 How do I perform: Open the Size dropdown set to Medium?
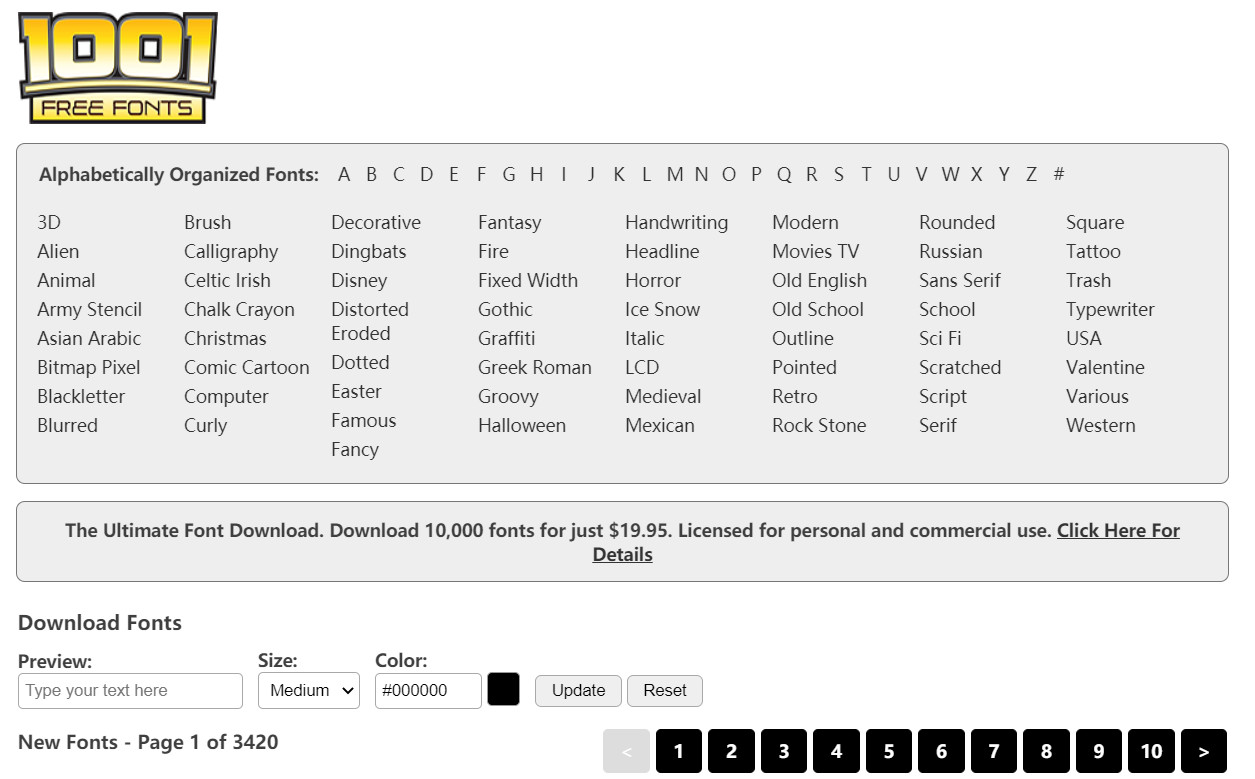pyautogui.click(x=308, y=690)
